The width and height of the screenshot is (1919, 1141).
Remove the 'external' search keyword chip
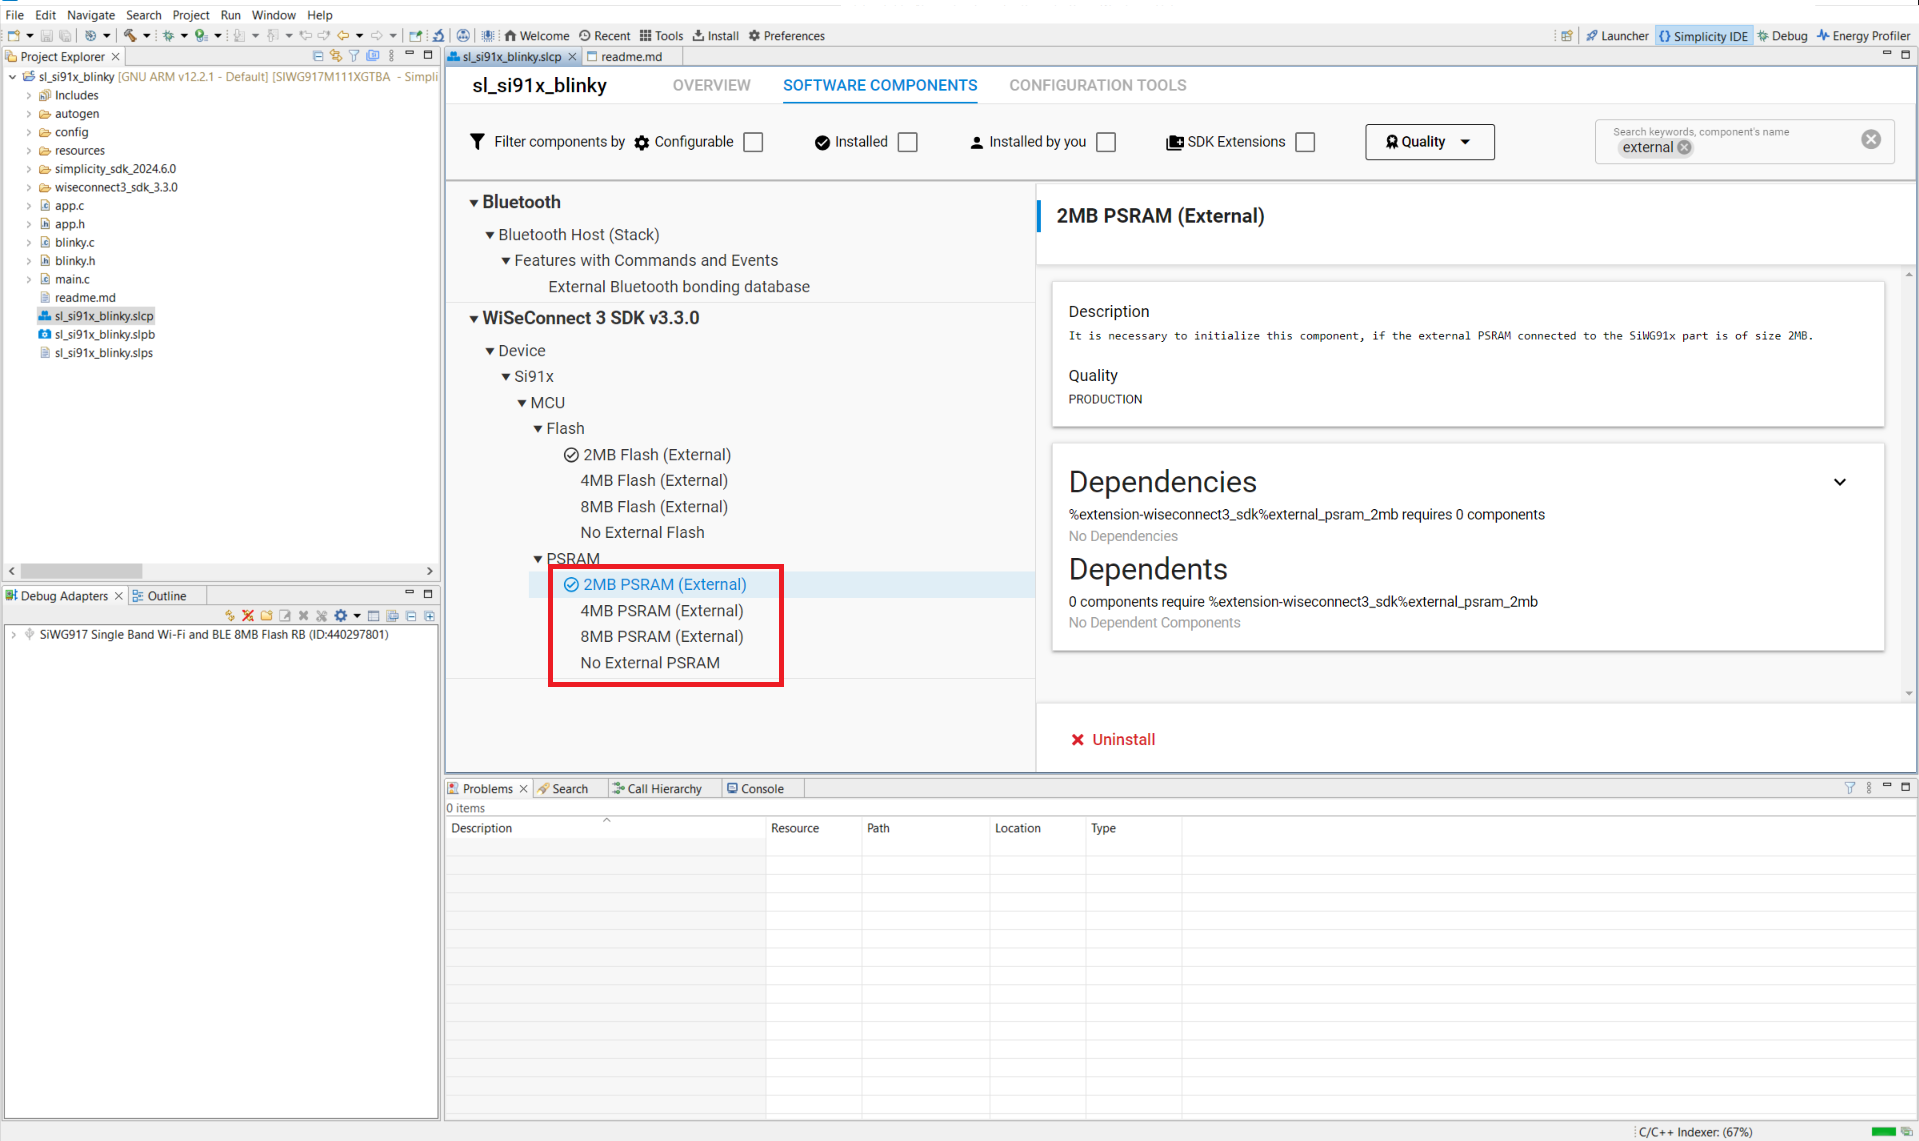coord(1684,148)
